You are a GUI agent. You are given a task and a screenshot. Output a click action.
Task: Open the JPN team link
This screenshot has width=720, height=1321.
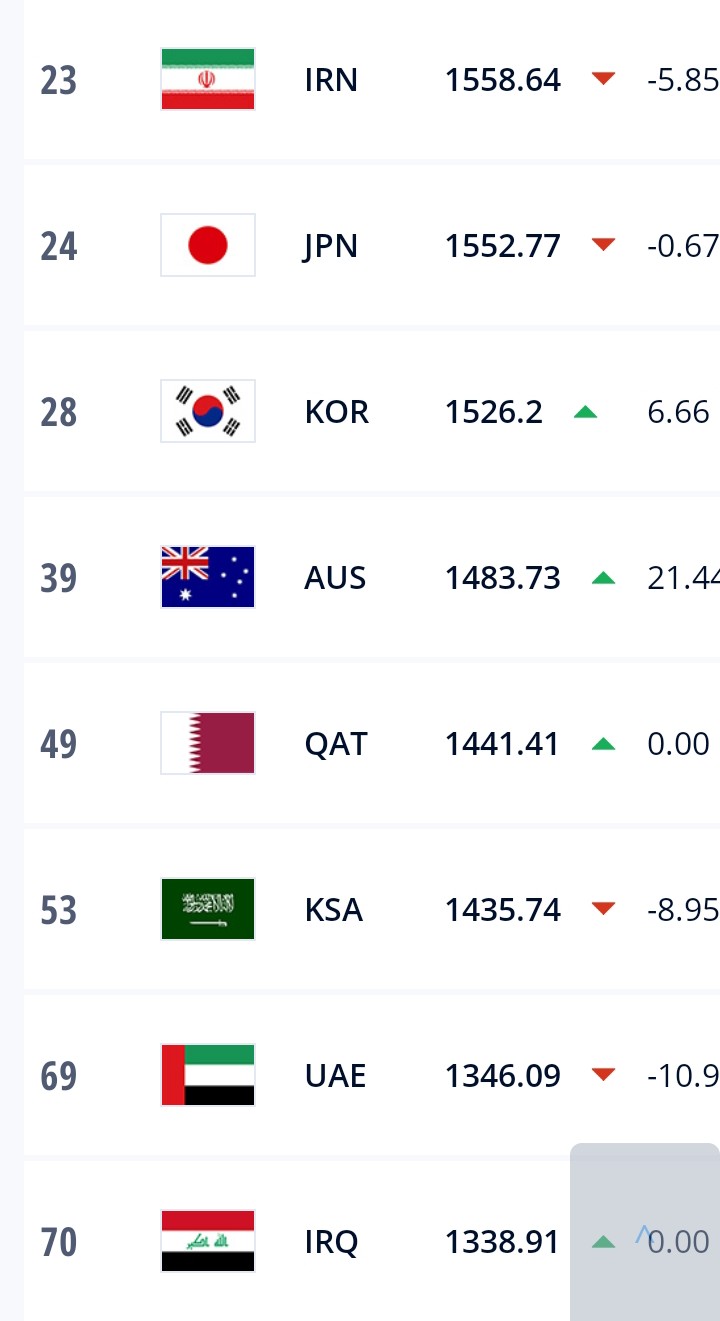[x=331, y=246]
